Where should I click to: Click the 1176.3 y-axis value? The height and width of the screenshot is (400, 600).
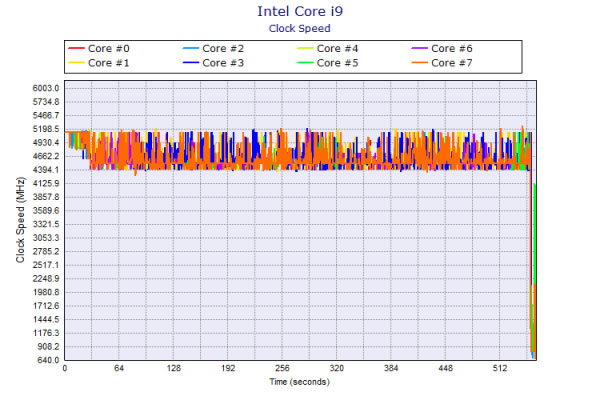click(x=46, y=333)
